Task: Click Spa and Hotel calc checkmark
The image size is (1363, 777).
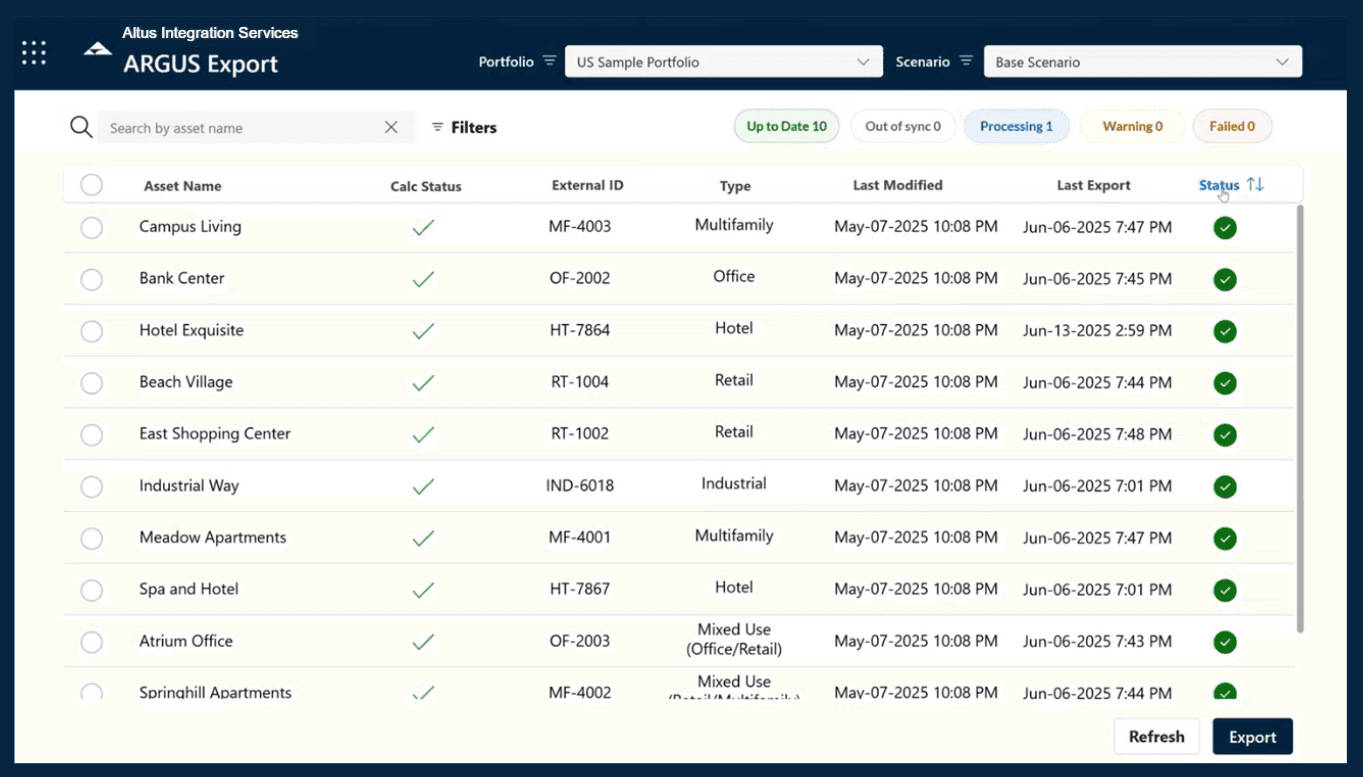Action: [x=424, y=590]
